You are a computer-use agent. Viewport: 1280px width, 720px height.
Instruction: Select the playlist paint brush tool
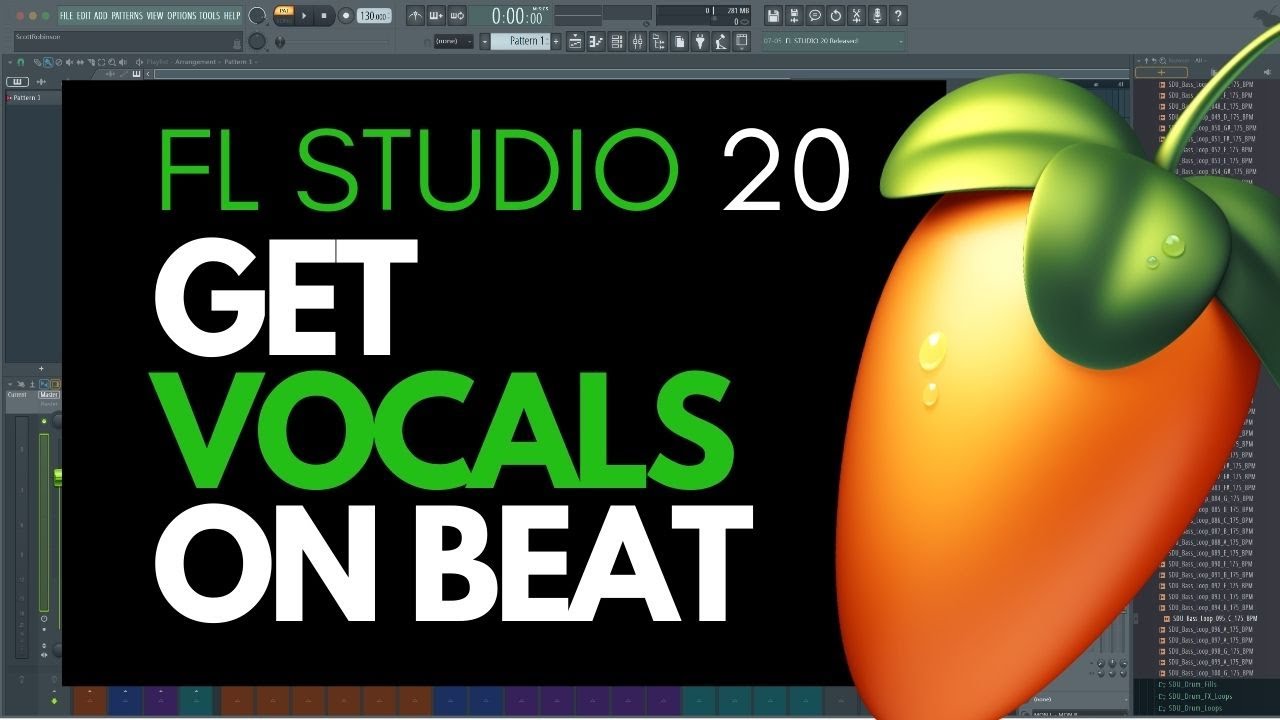pos(48,62)
